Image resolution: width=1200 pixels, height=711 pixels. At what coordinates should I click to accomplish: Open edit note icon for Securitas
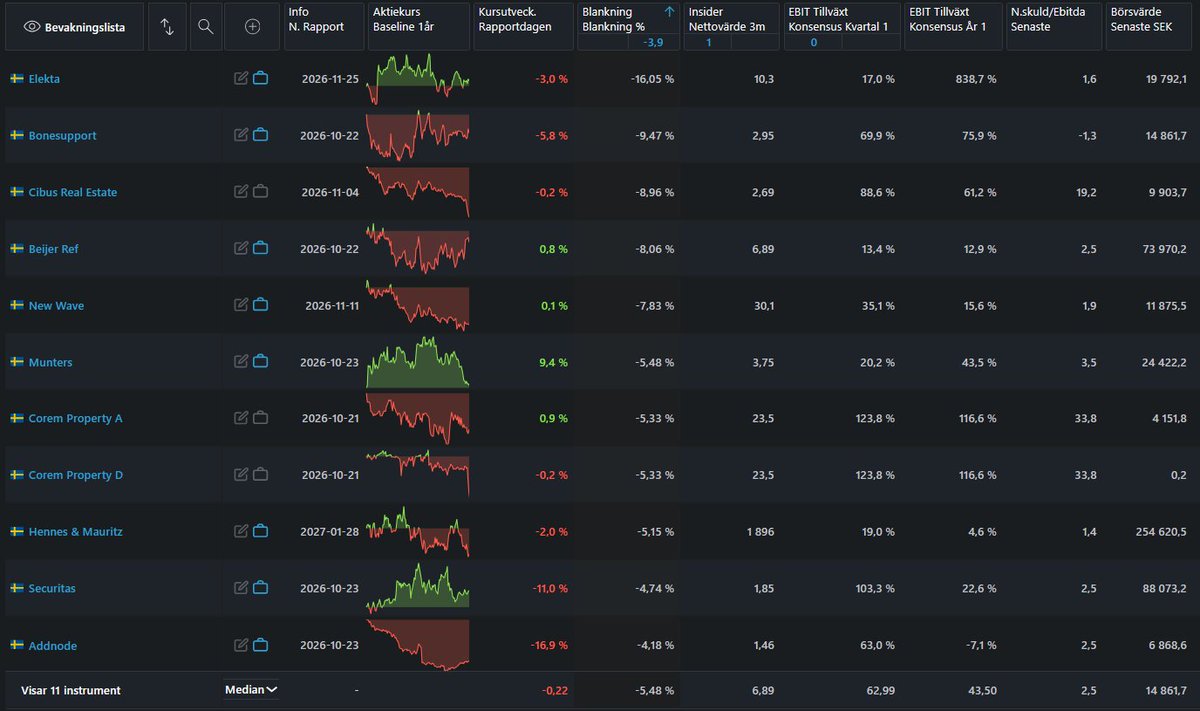(241, 588)
